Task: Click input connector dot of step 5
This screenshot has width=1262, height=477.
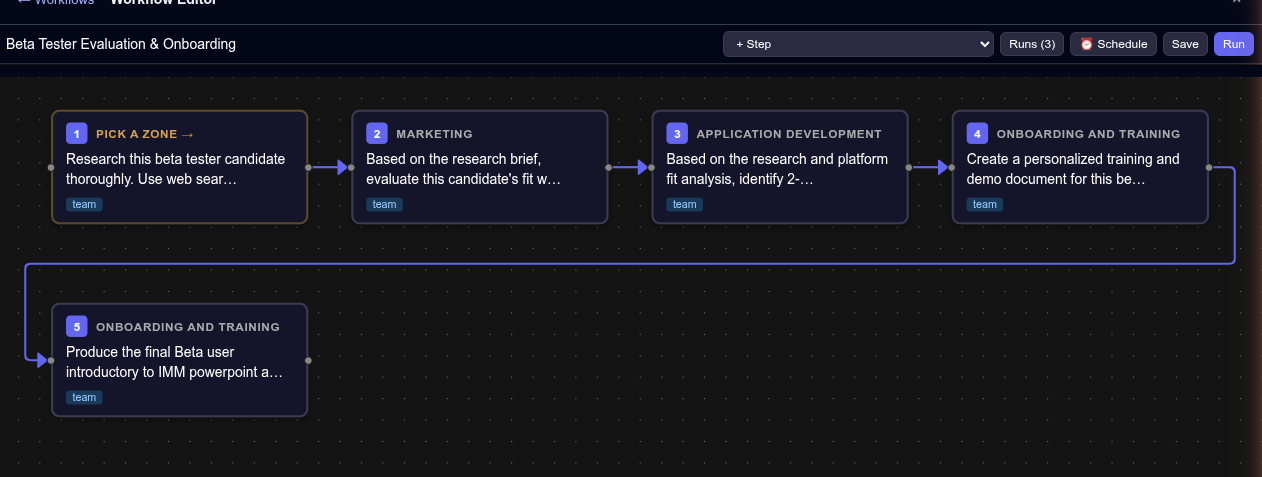Action: [52, 360]
